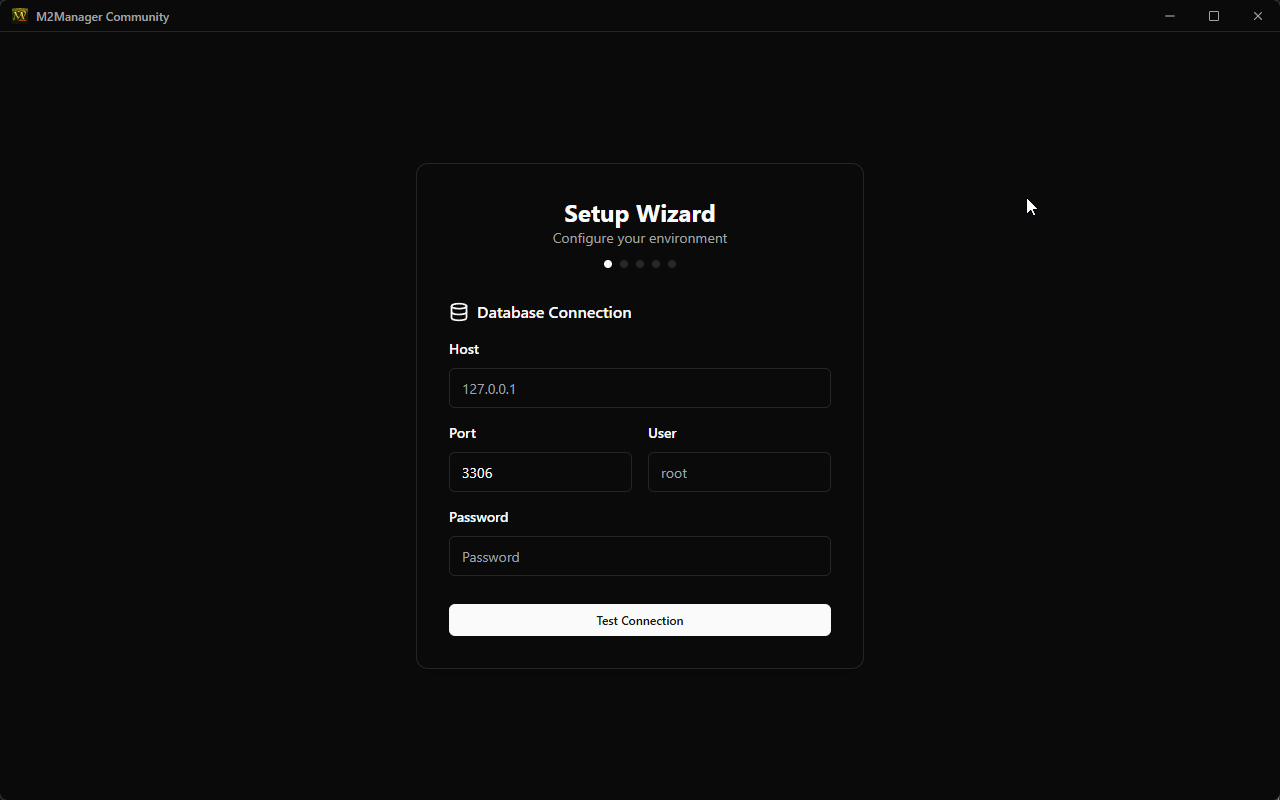Click into the Port field showing 3306
This screenshot has height=800, width=1280.
540,472
